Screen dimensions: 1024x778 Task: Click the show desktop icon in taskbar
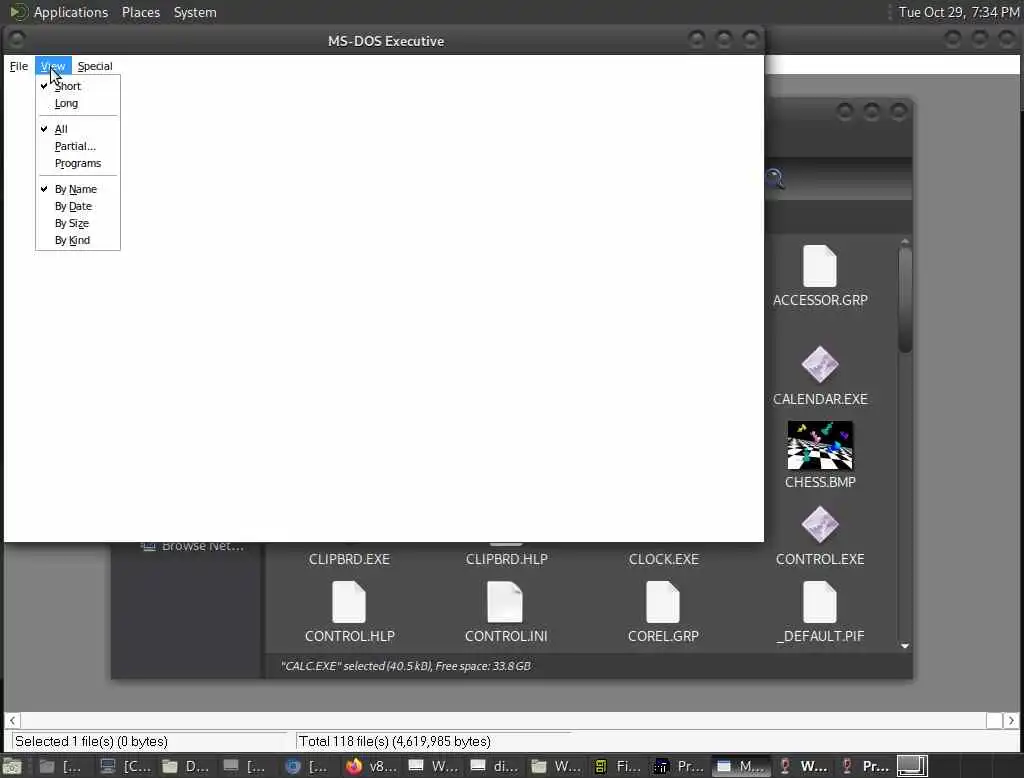[x=12, y=766]
